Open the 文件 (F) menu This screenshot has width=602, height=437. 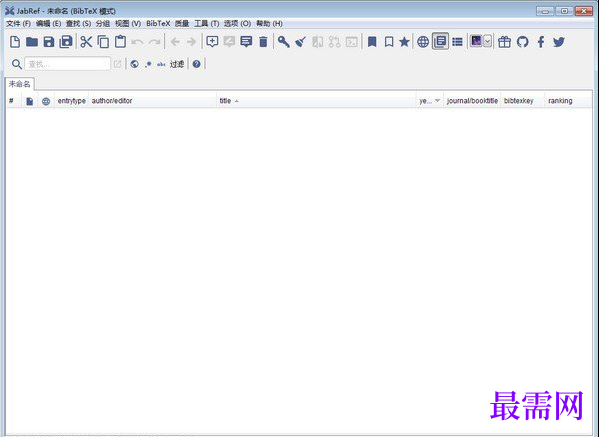[x=18, y=24]
